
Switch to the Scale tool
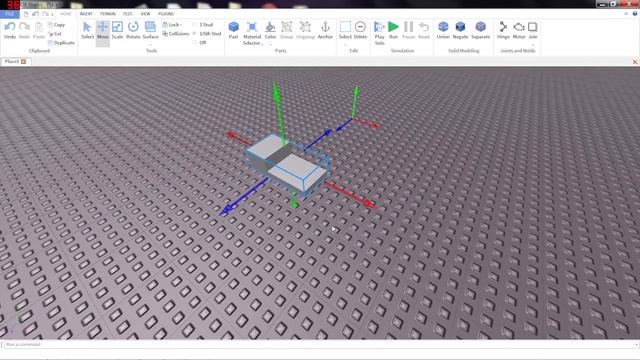(118, 31)
